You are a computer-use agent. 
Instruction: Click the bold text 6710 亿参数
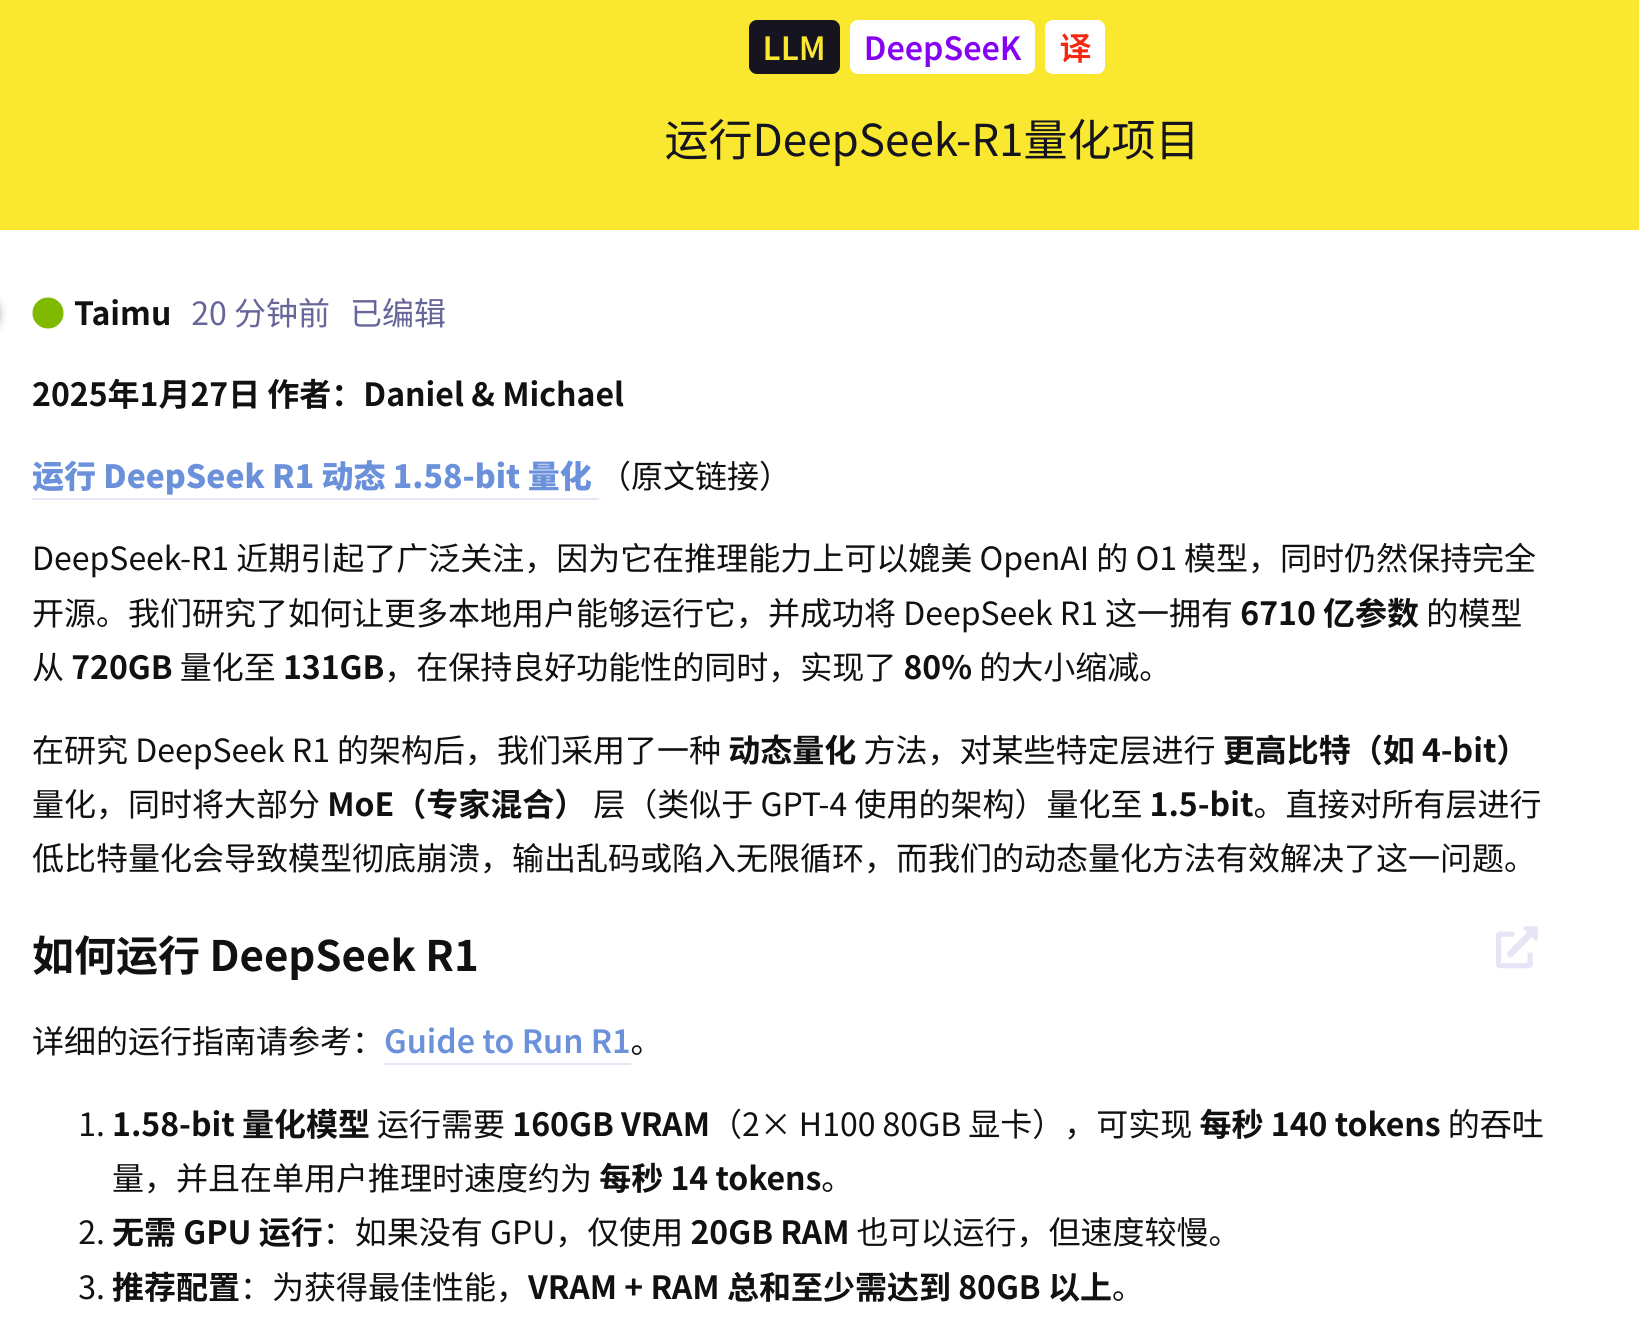(1329, 613)
